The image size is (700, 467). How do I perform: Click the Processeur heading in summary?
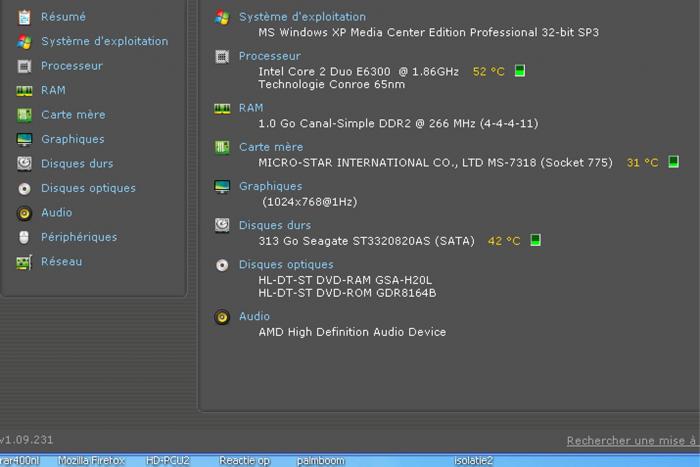tap(270, 56)
